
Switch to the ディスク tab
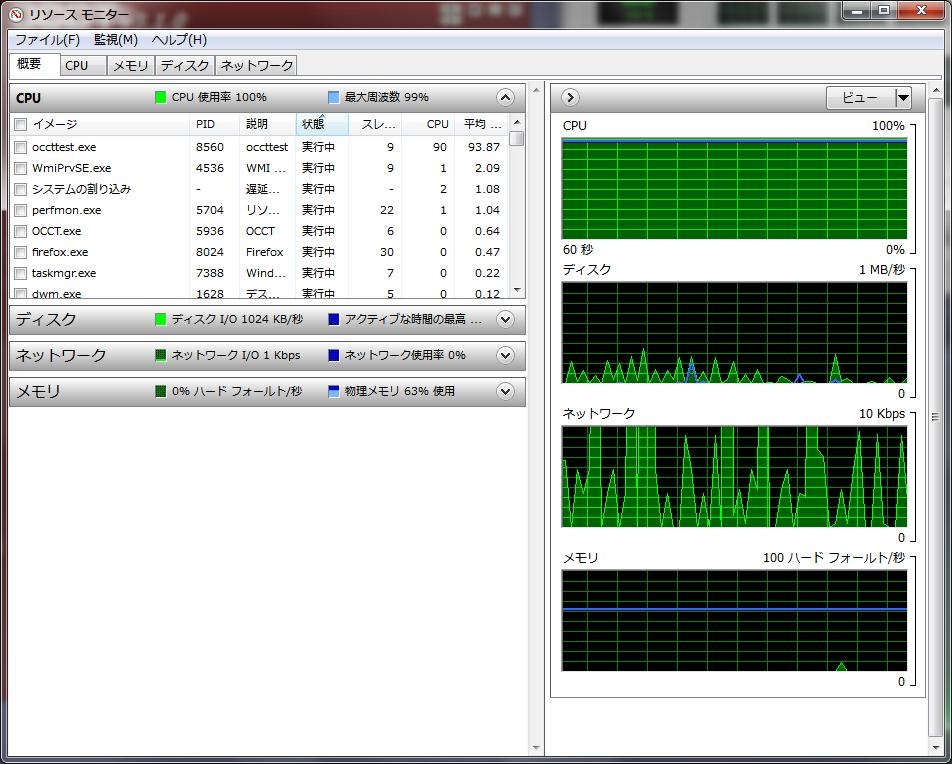tap(185, 66)
